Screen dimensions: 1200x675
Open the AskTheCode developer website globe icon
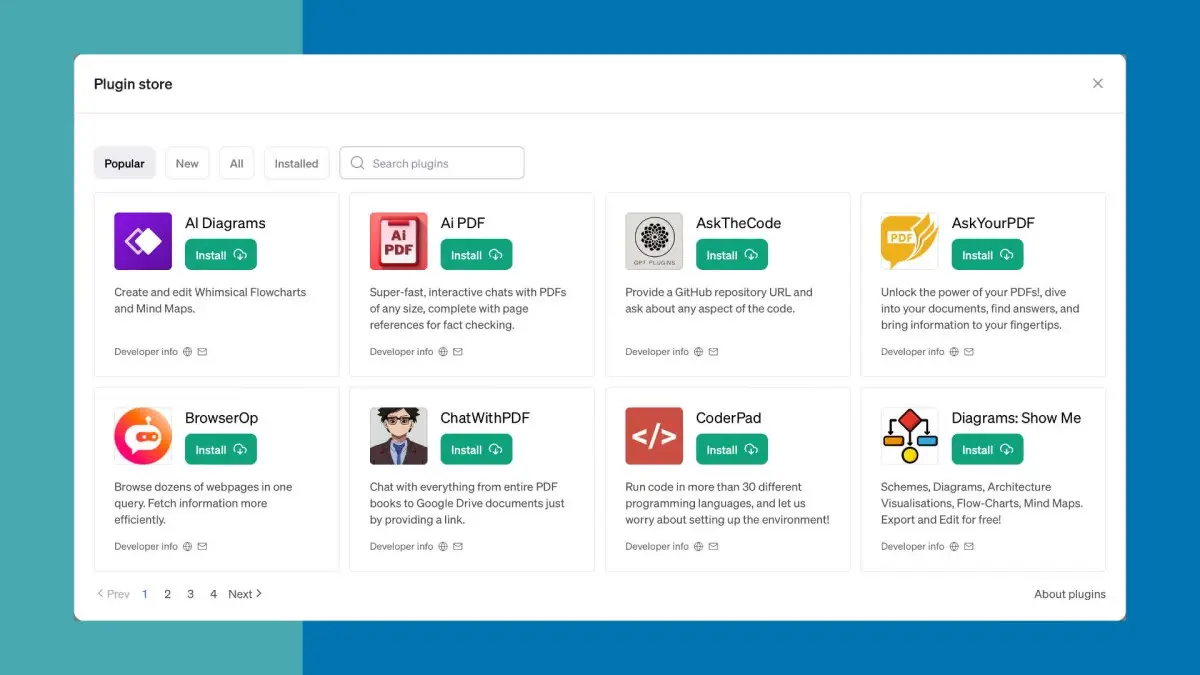(698, 352)
